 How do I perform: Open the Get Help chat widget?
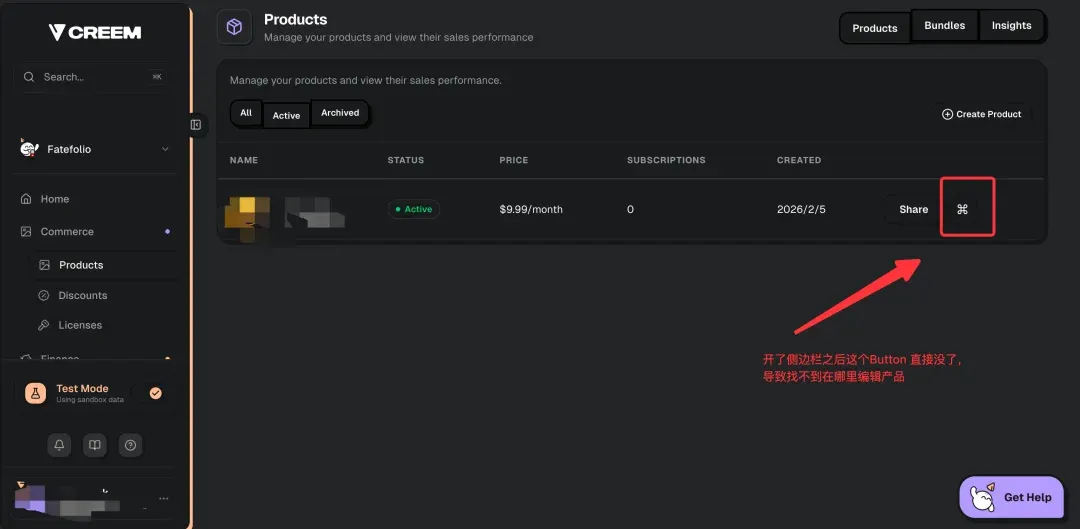(x=1011, y=497)
